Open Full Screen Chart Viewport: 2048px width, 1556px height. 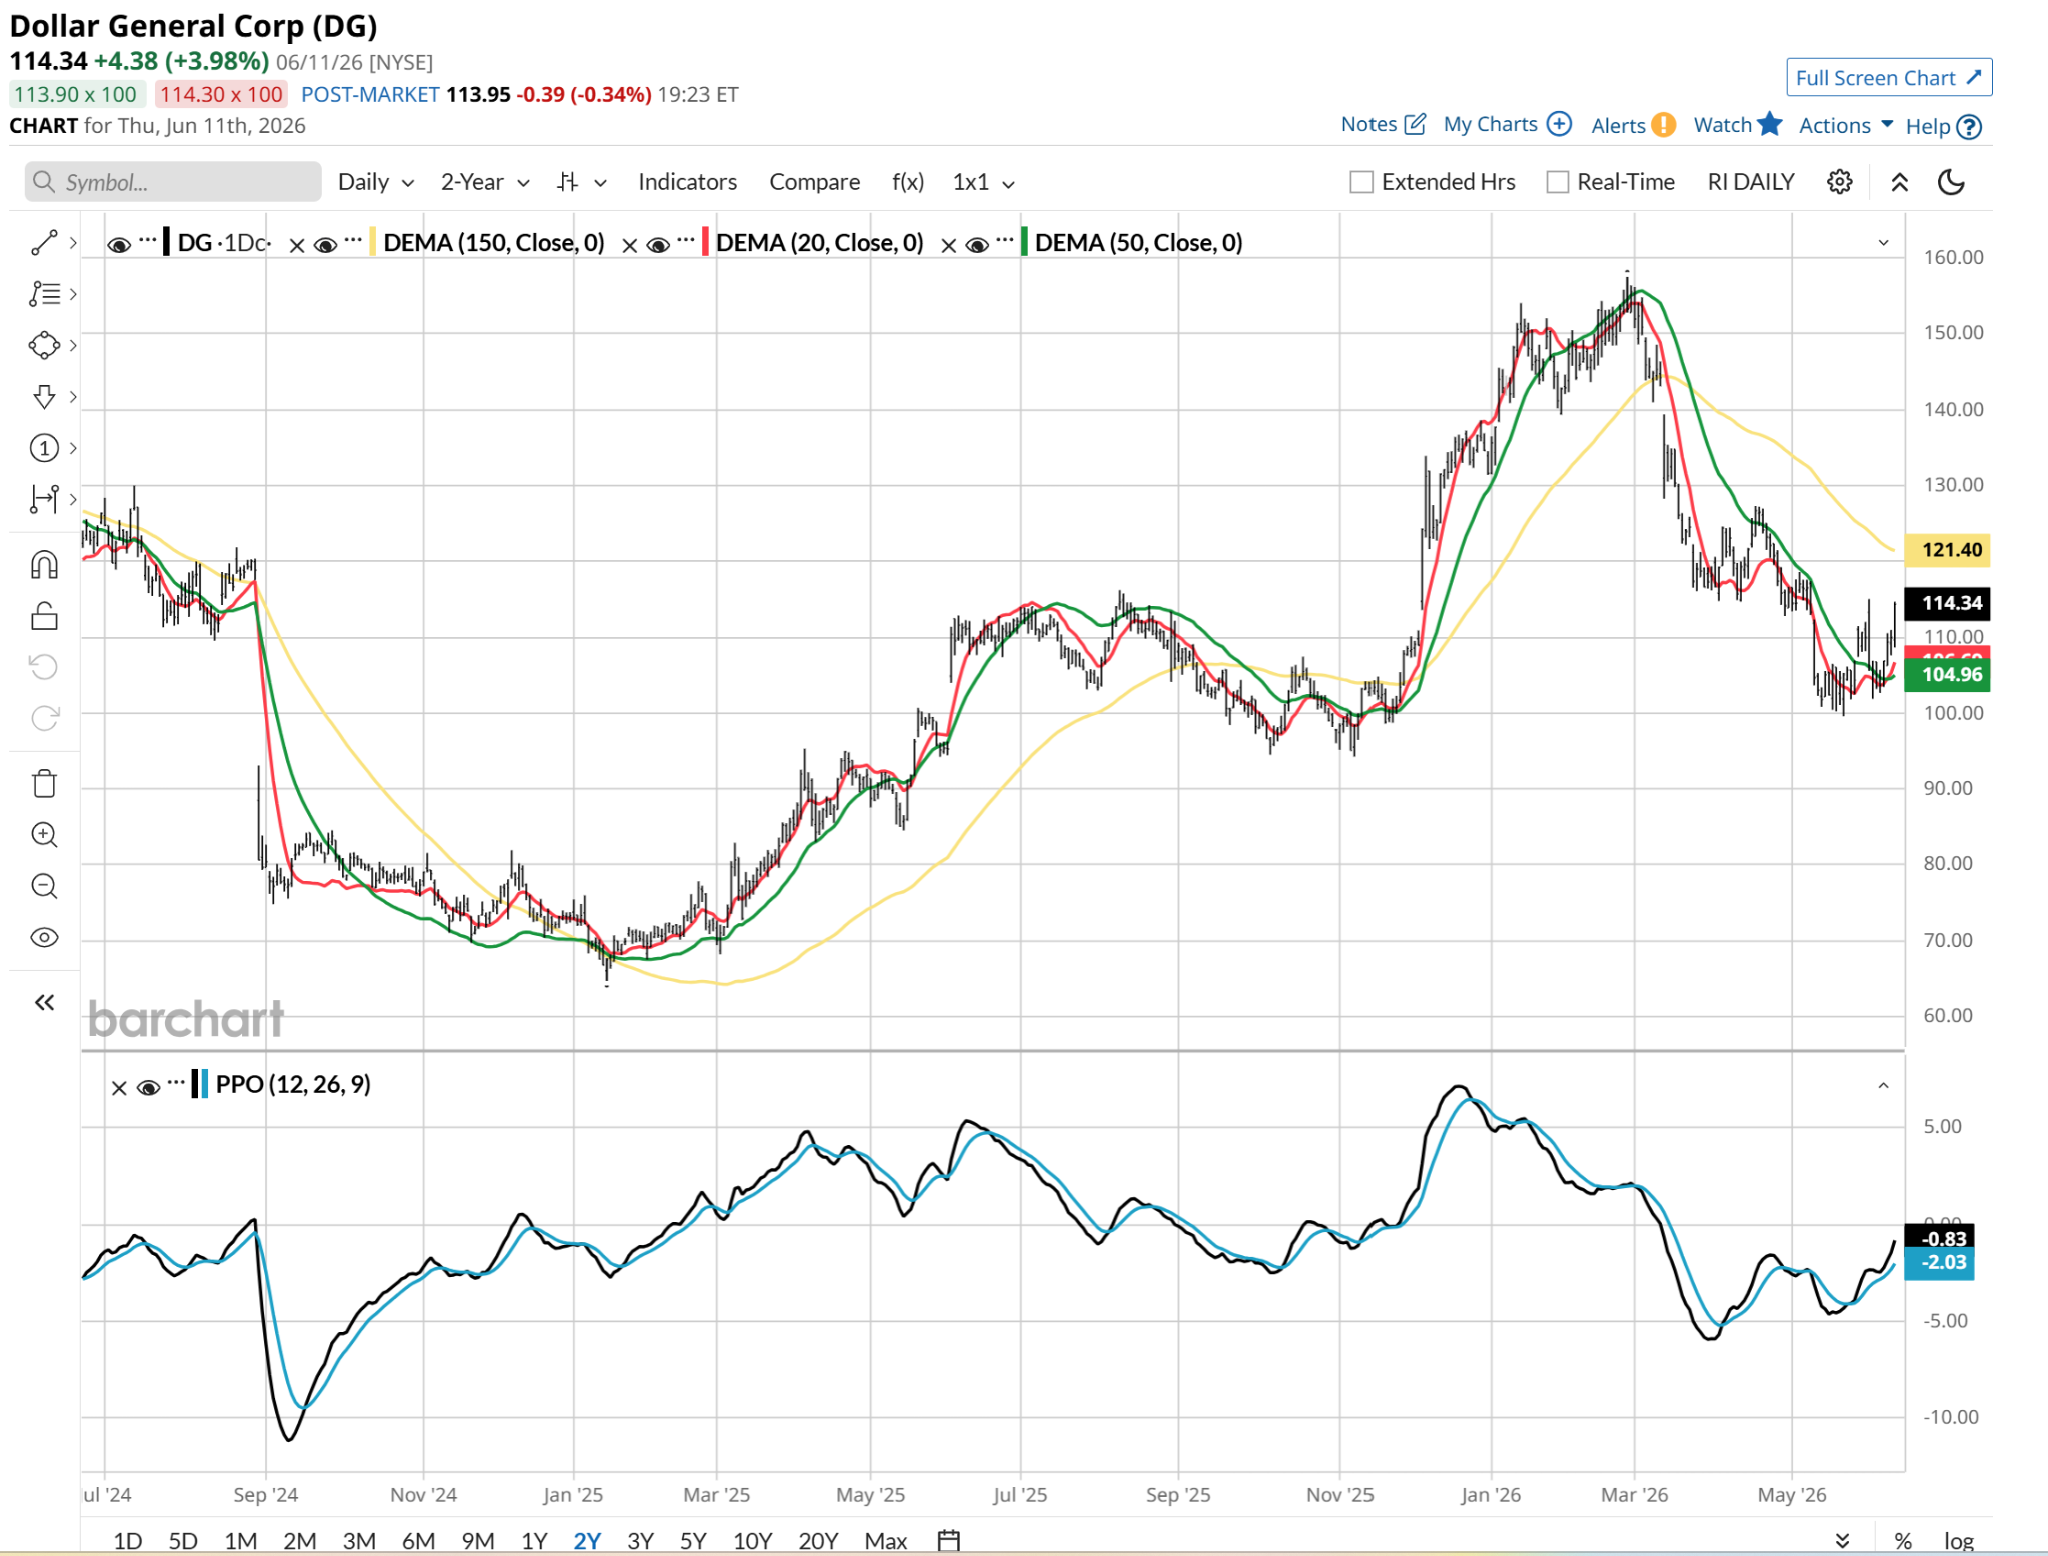pos(1889,77)
